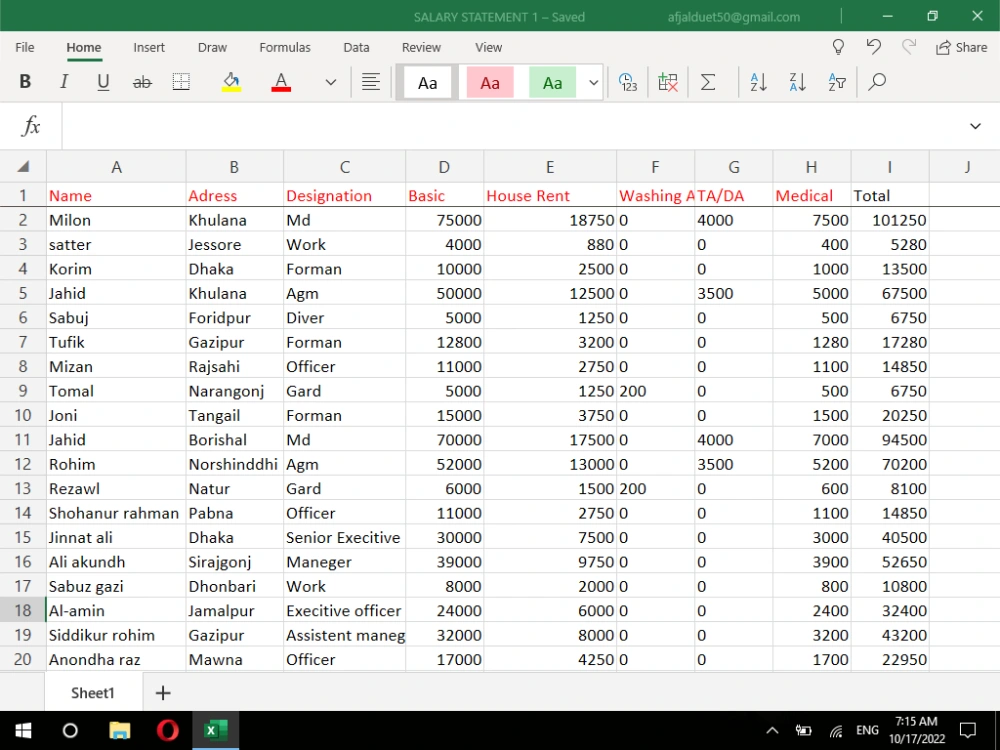Select the 'House Rent' header cell
This screenshot has width=1000, height=750.
550,196
